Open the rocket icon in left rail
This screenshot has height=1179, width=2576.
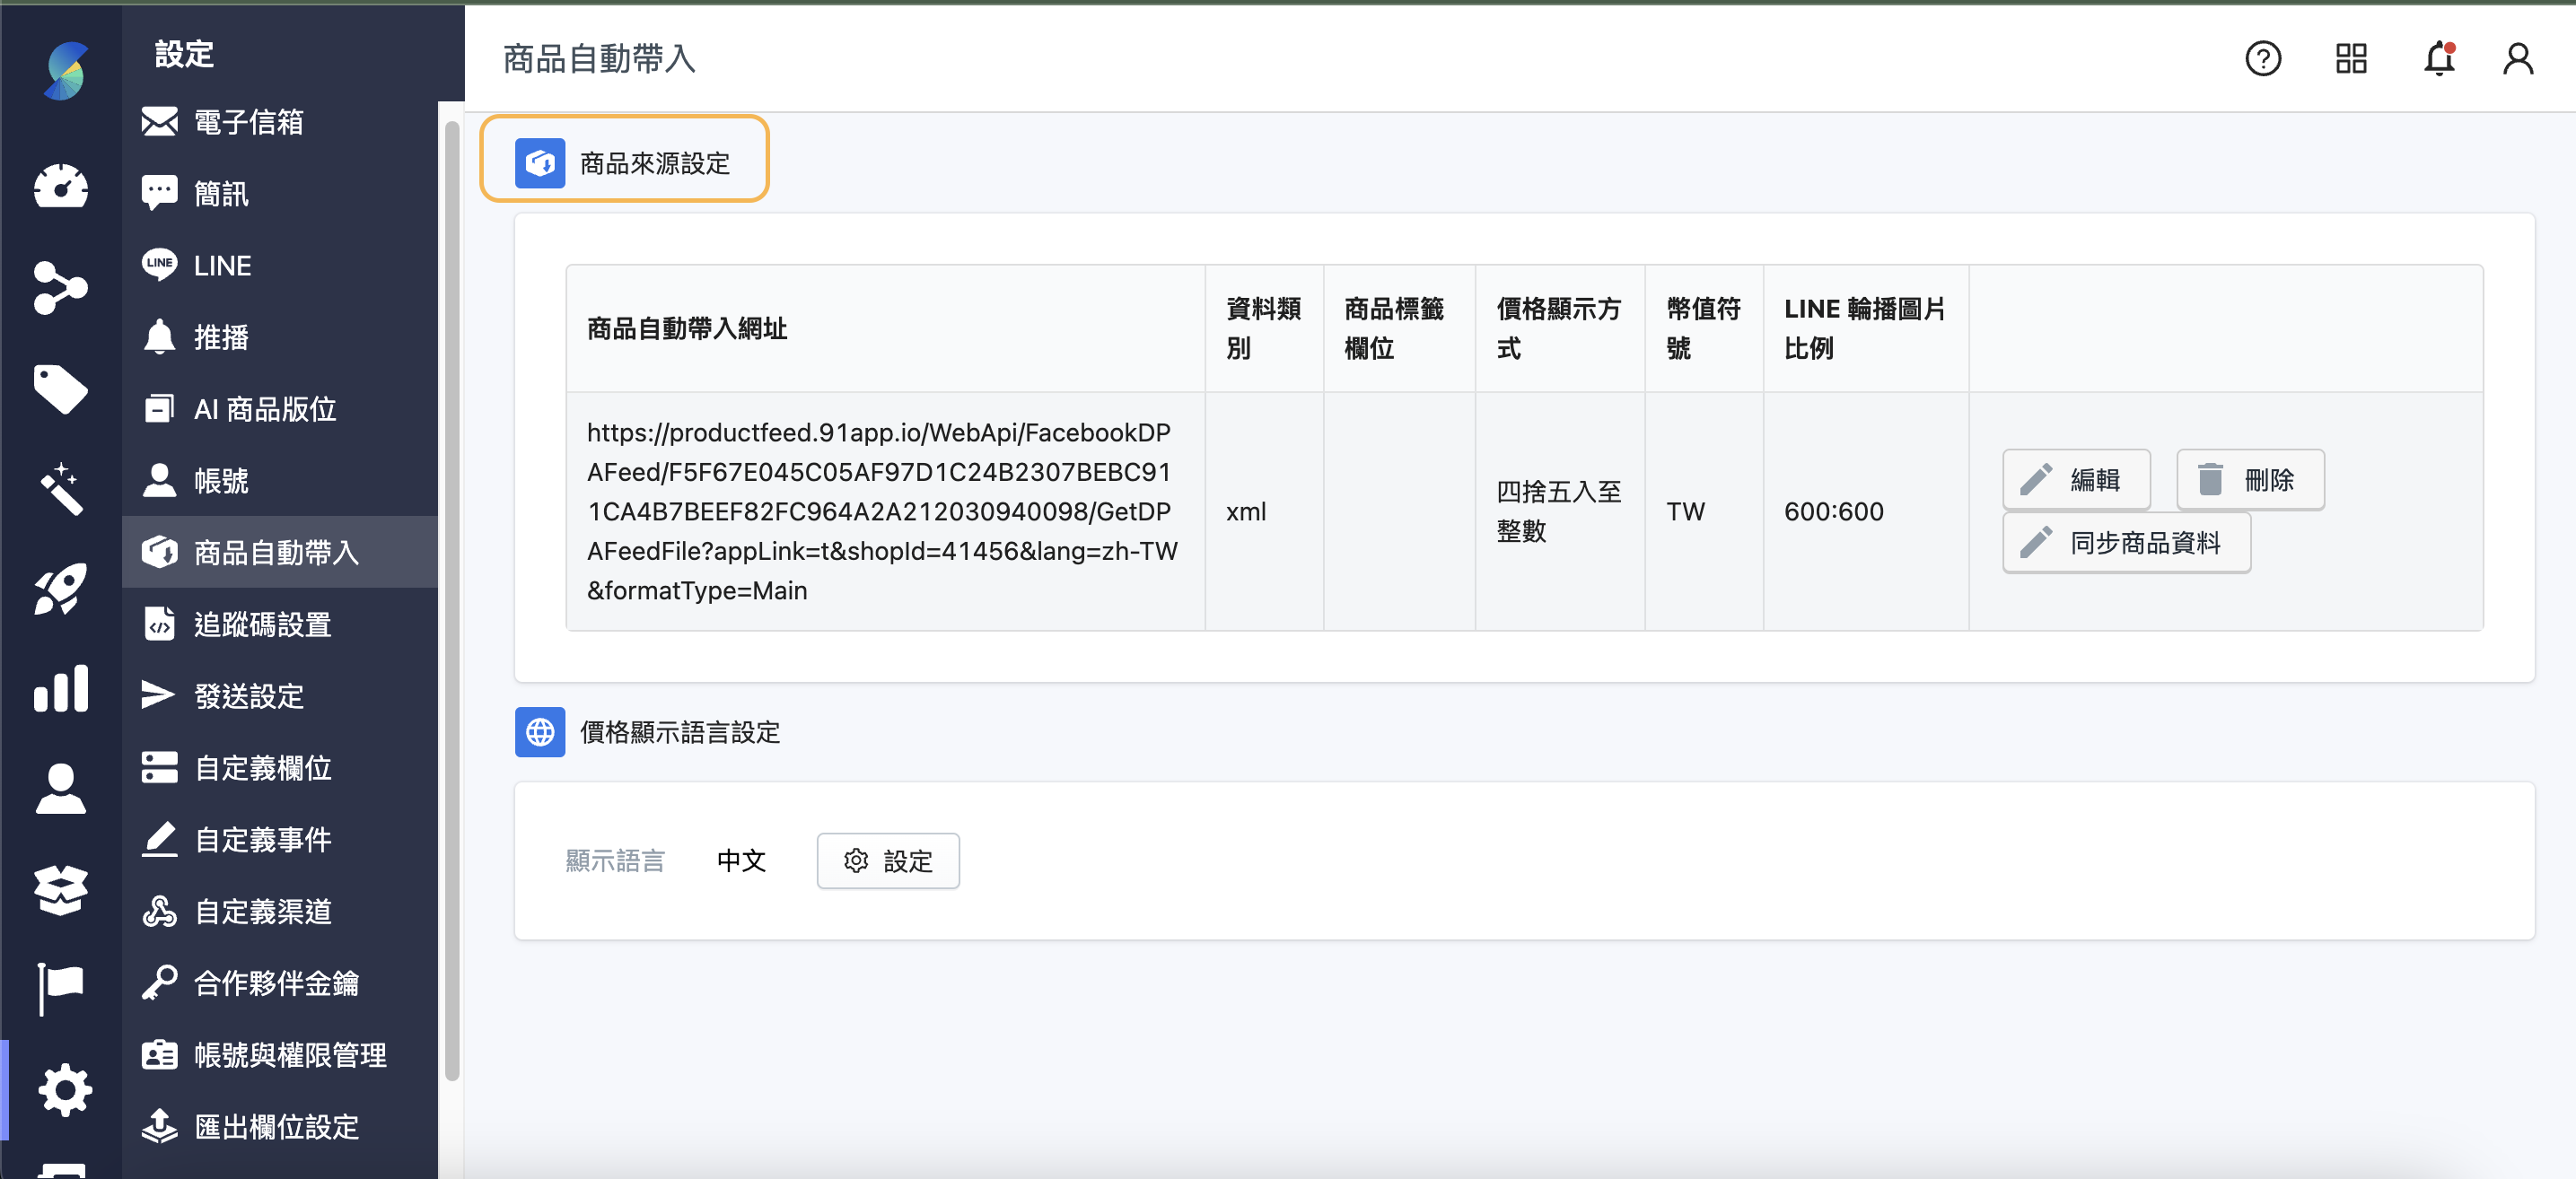tap(61, 588)
